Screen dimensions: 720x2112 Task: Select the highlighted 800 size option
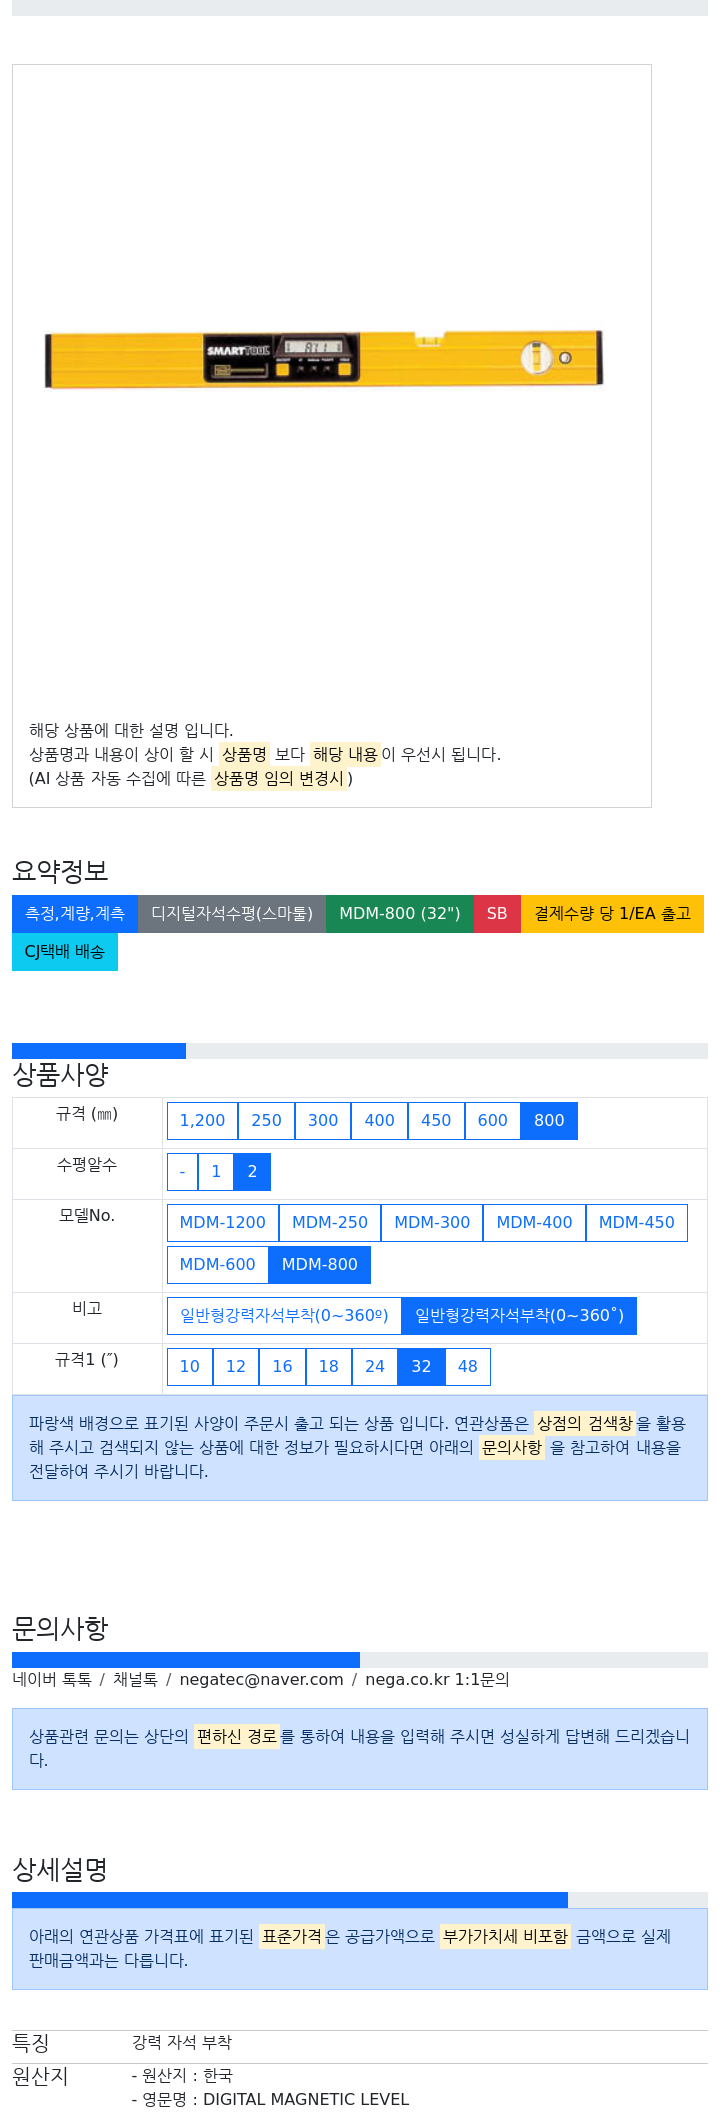click(549, 1120)
